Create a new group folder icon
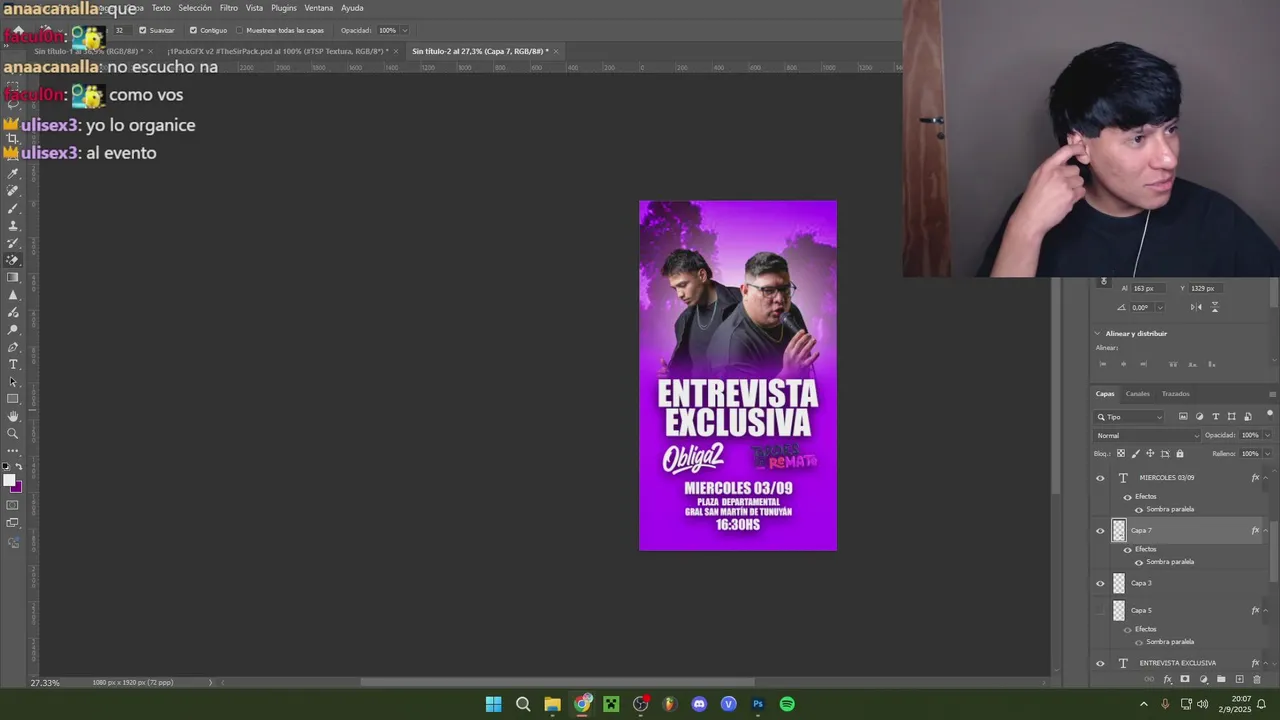The width and height of the screenshot is (1280, 720). 1221,679
